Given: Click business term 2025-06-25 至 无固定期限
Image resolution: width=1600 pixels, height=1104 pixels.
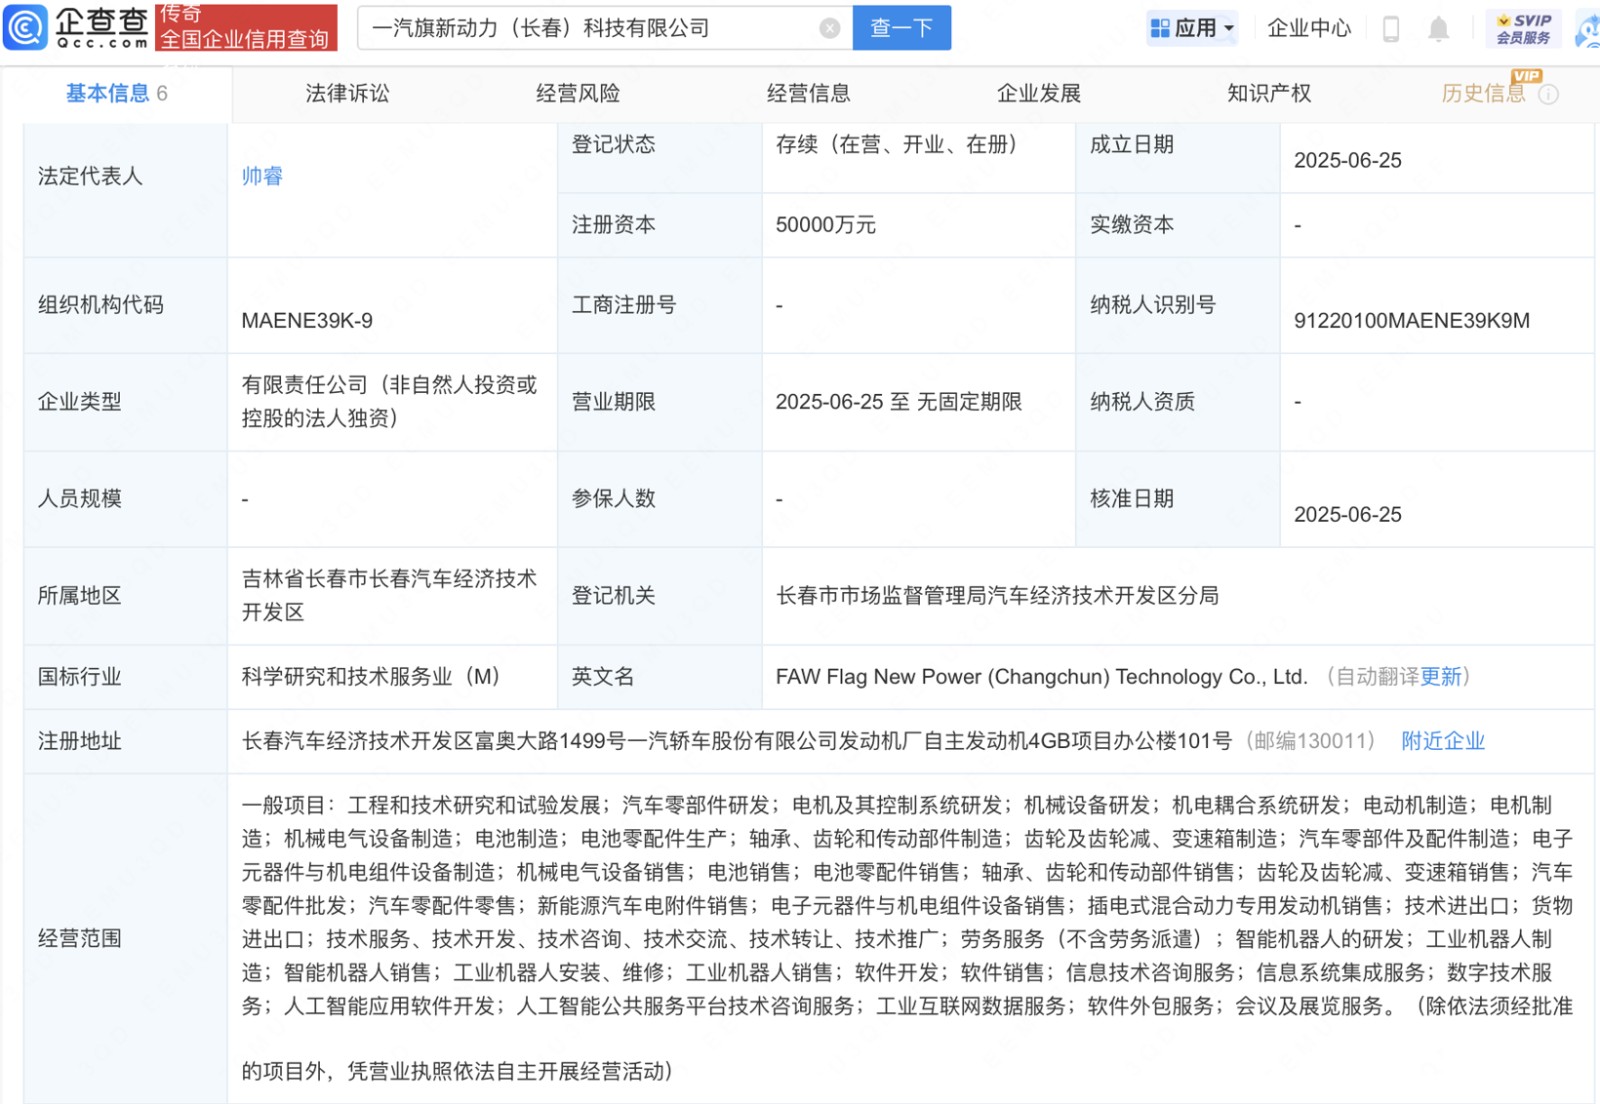Looking at the screenshot, I should click(x=899, y=402).
